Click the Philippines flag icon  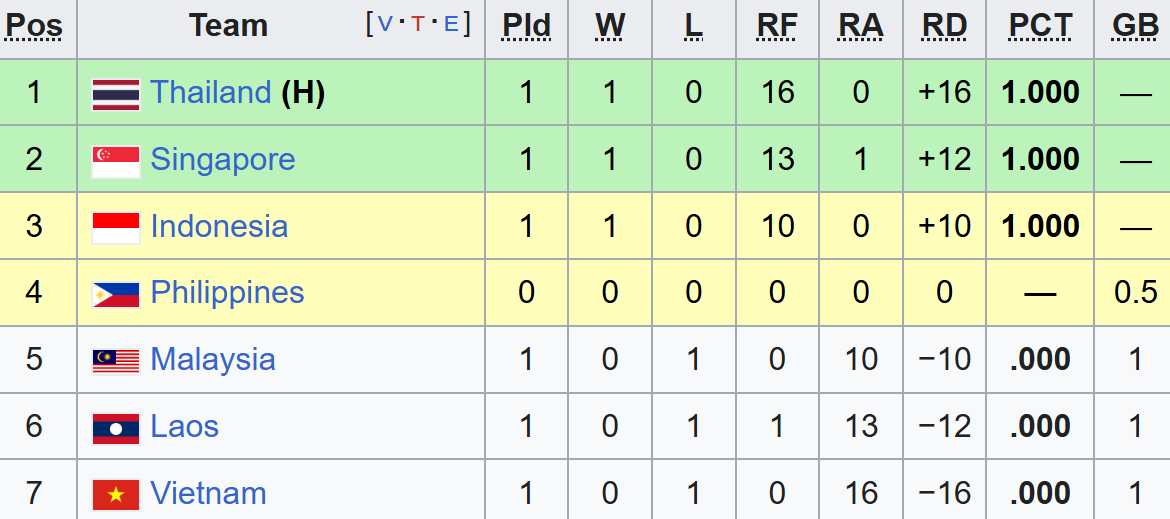pos(116,293)
